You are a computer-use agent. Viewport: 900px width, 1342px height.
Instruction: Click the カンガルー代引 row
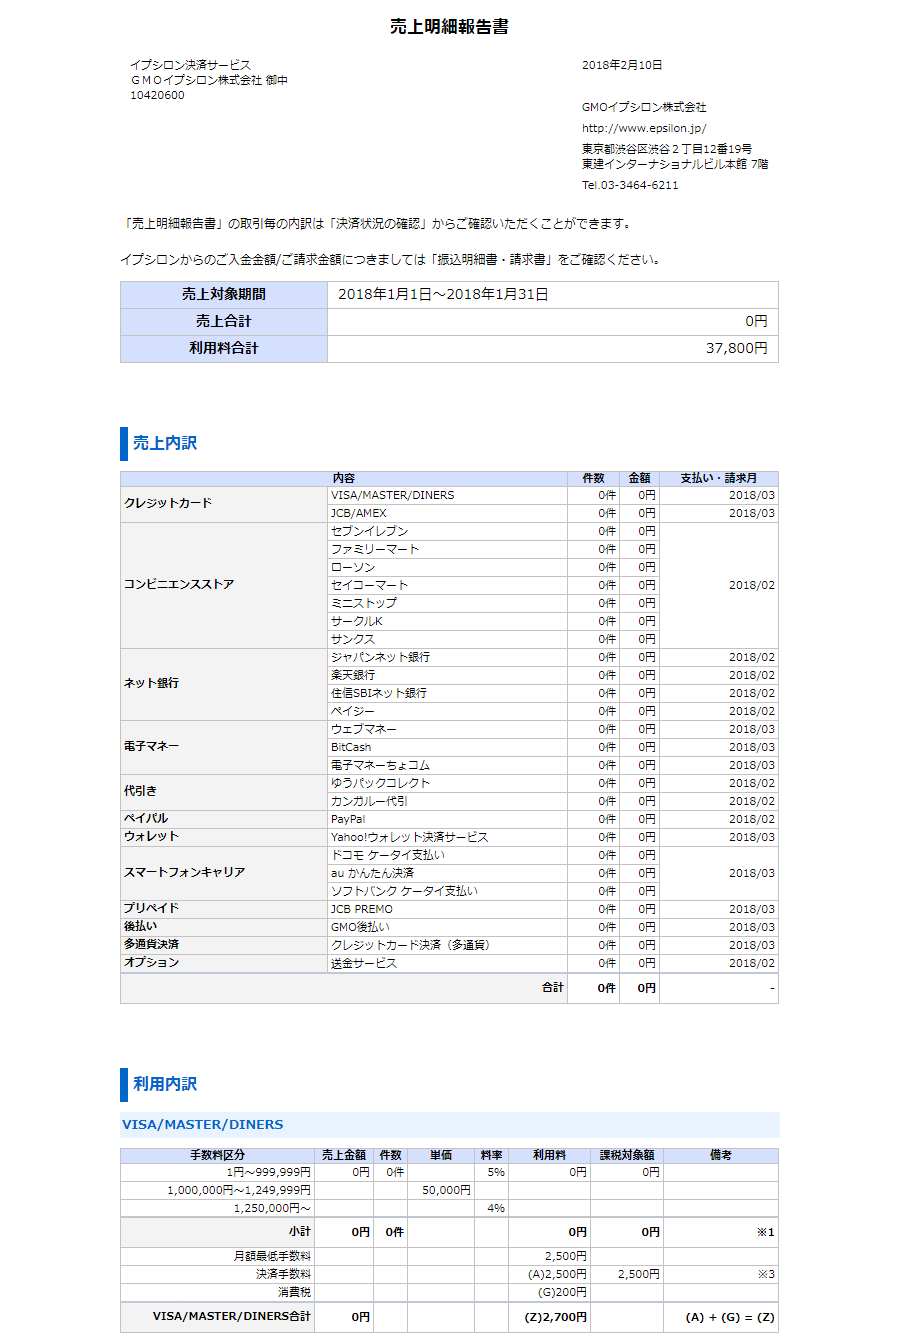point(553,802)
